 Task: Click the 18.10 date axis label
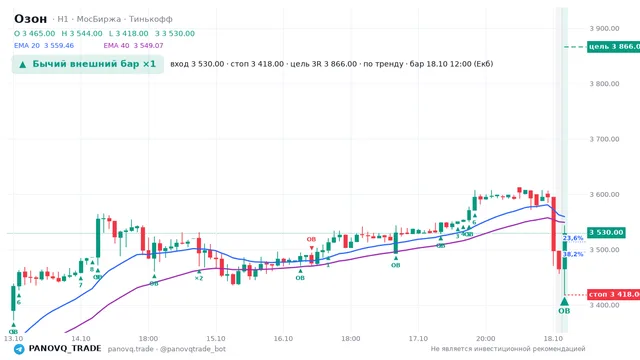tap(553, 339)
